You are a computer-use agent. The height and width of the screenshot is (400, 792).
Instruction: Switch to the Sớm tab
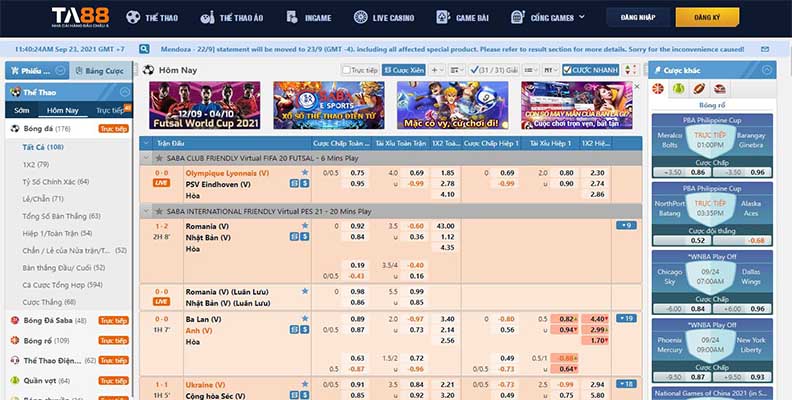pyautogui.click(x=22, y=110)
